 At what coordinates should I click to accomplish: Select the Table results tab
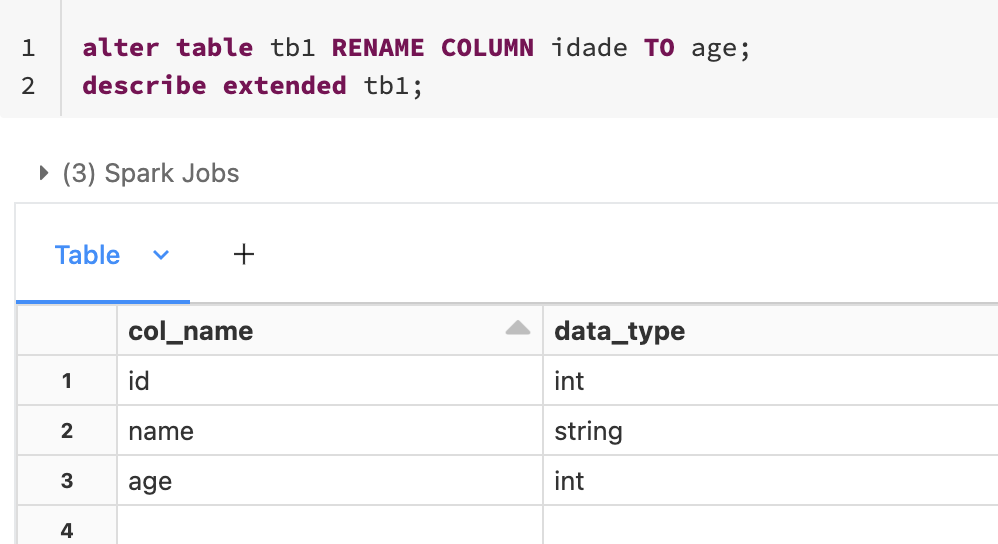(x=87, y=255)
